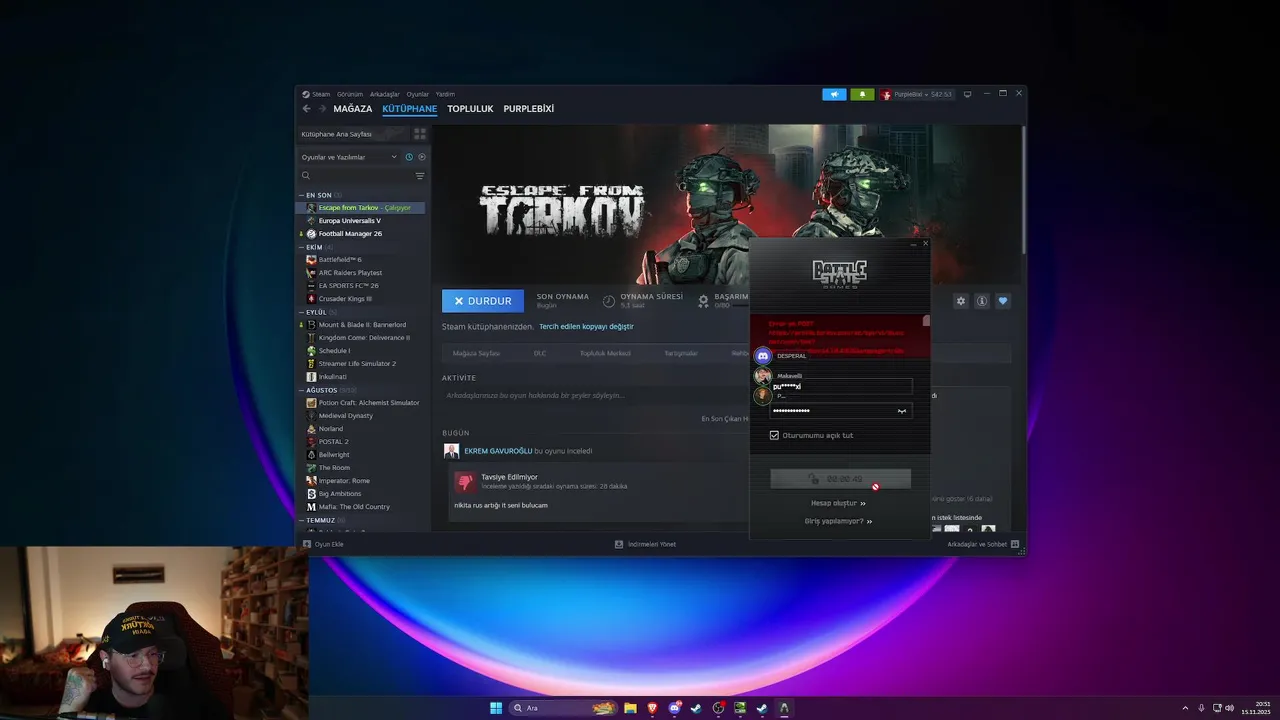
Task: Collapse the EN SON section
Action: tap(300, 195)
